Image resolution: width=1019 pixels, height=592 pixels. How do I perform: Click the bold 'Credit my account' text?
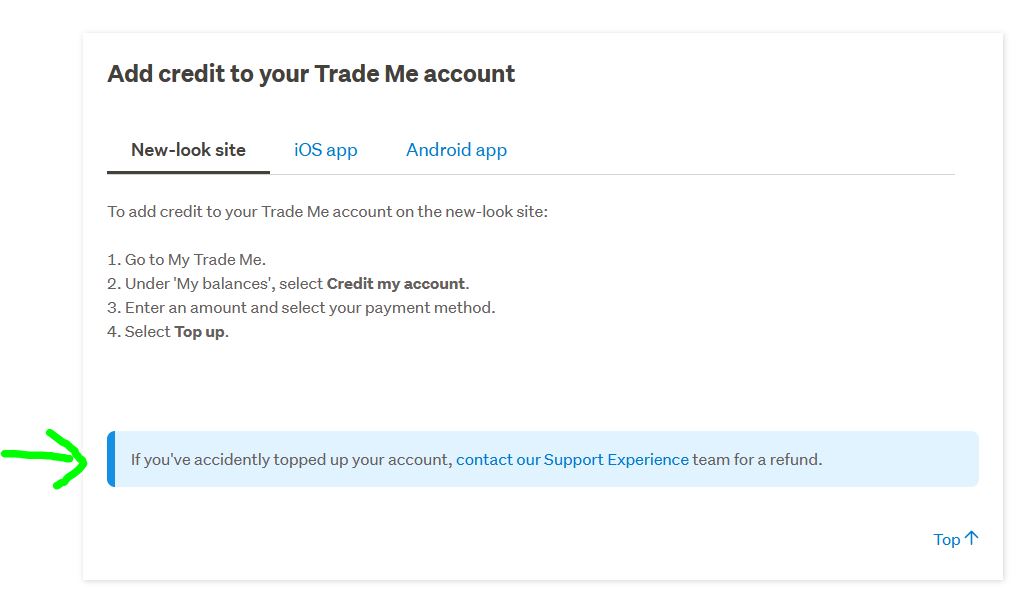(x=395, y=284)
